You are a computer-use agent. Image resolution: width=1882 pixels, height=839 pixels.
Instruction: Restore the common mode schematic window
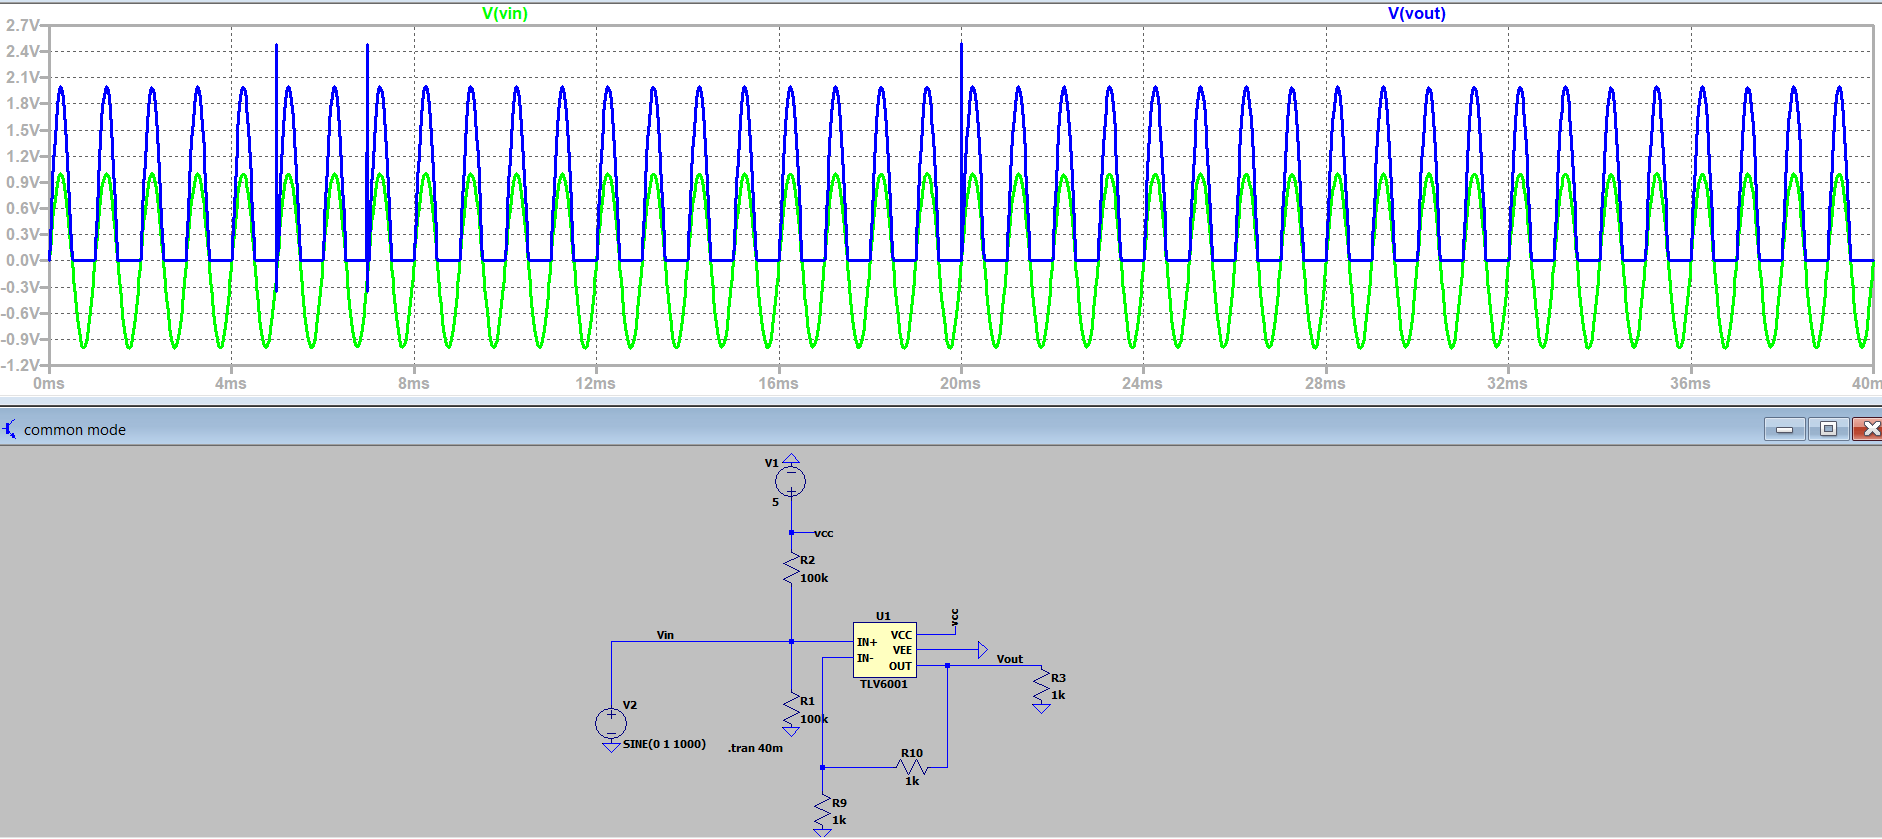[x=1828, y=429]
